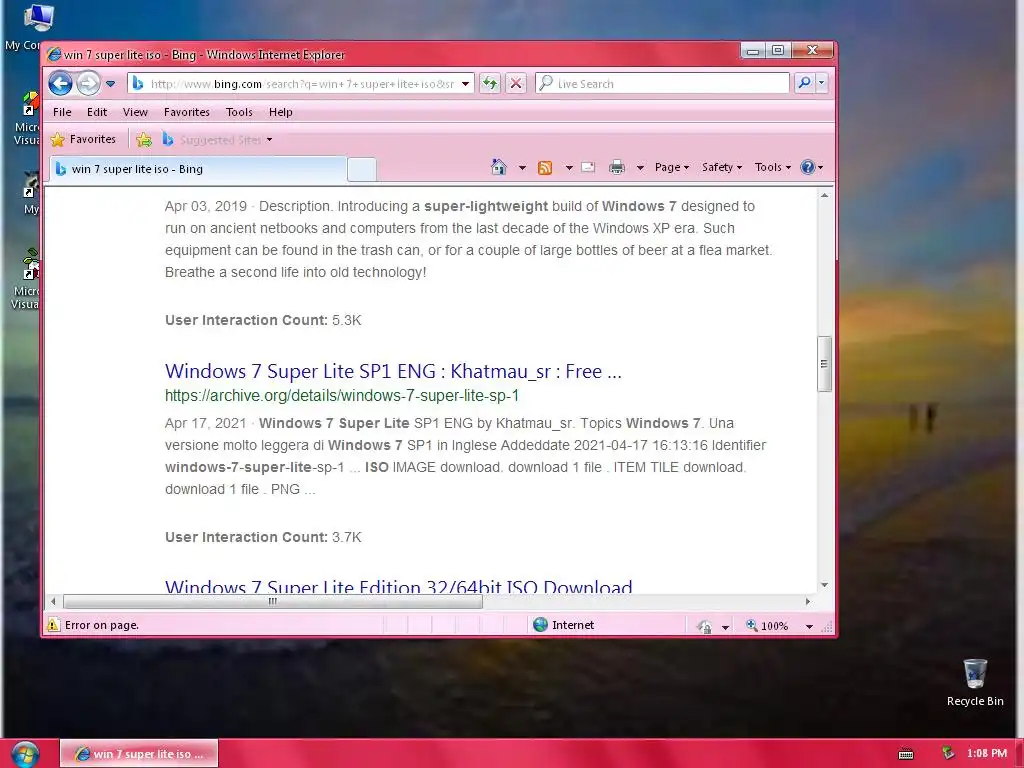Open the Tools menu in menu bar
The image size is (1024, 768).
point(239,112)
